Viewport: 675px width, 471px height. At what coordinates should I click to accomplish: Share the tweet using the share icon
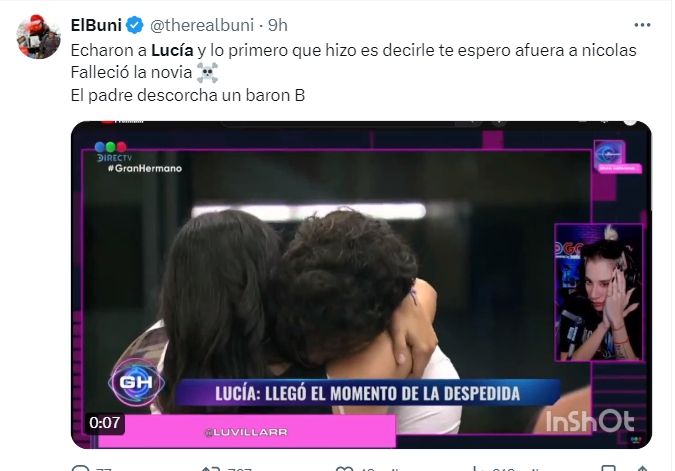point(642,468)
